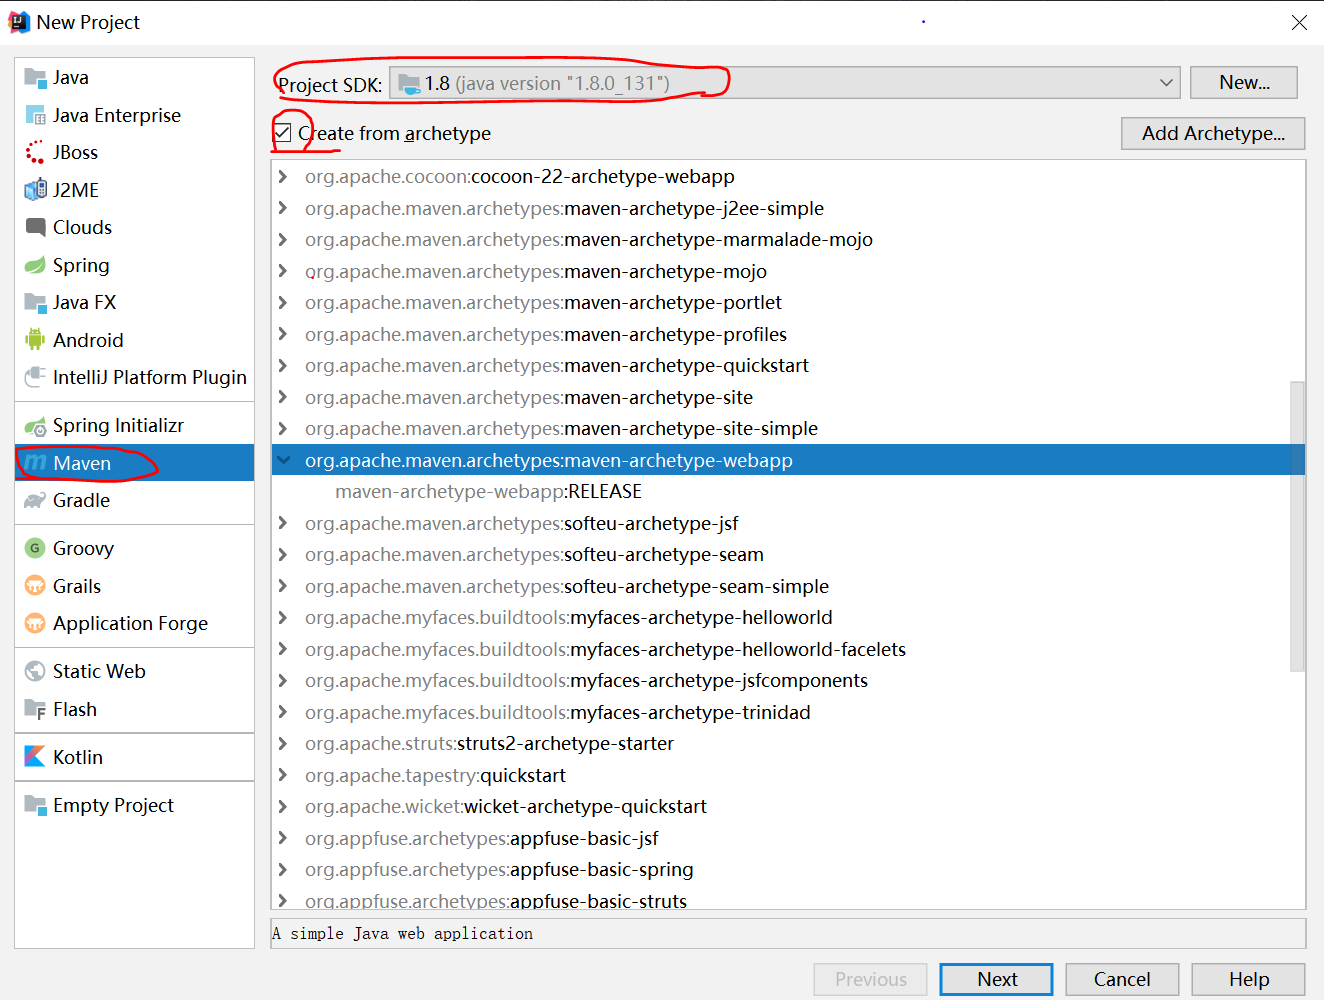
Task: Collapse the maven-archetype-webapp node
Action: coord(283,460)
